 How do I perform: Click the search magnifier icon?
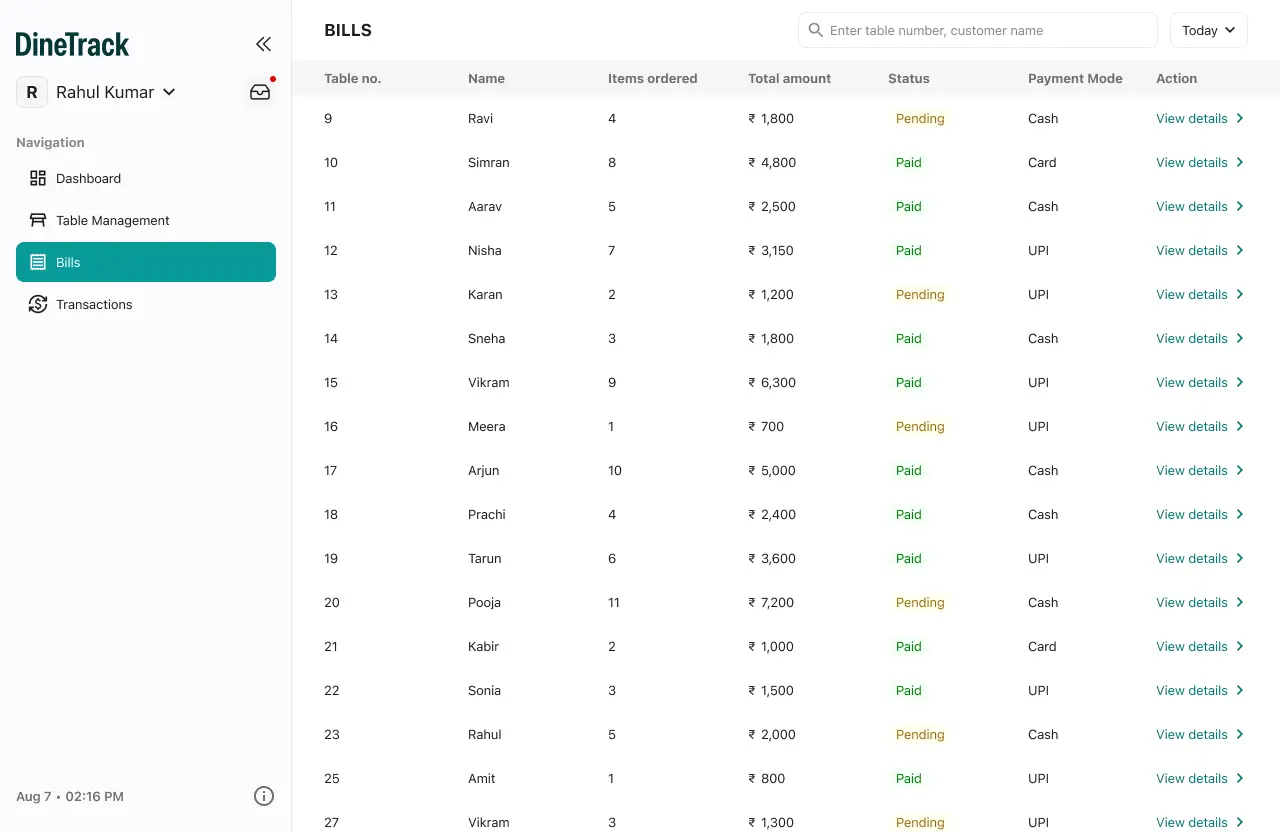[816, 30]
